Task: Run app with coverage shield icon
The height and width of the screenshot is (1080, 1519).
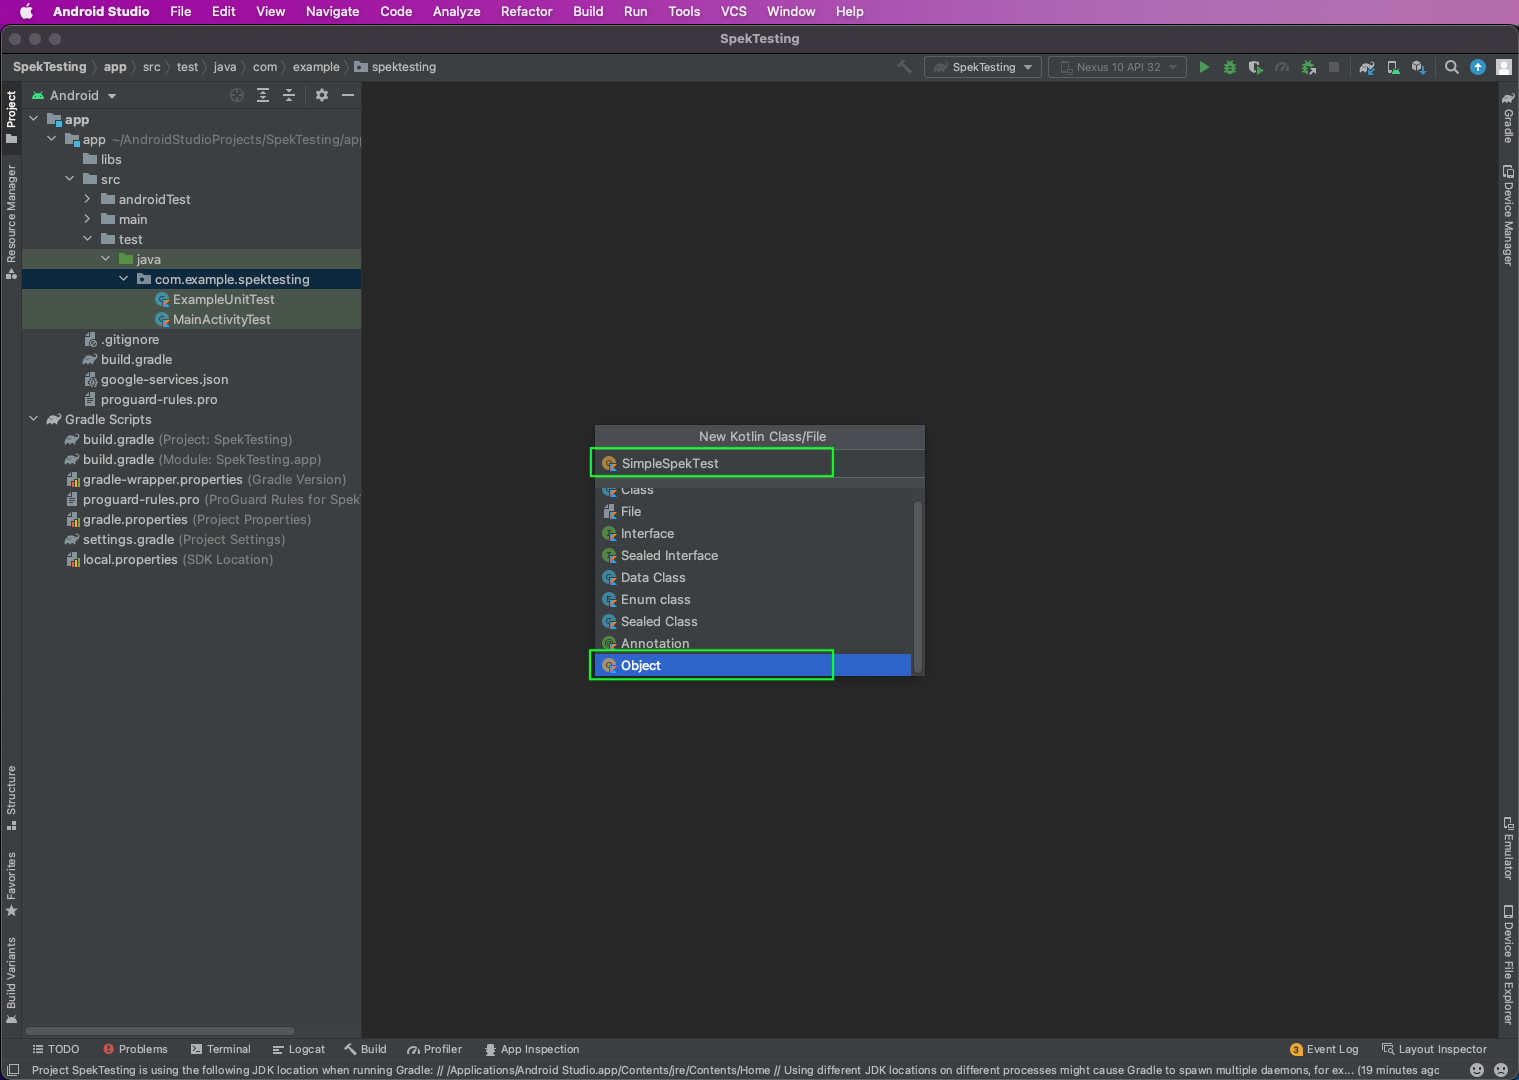Action: coord(1256,67)
